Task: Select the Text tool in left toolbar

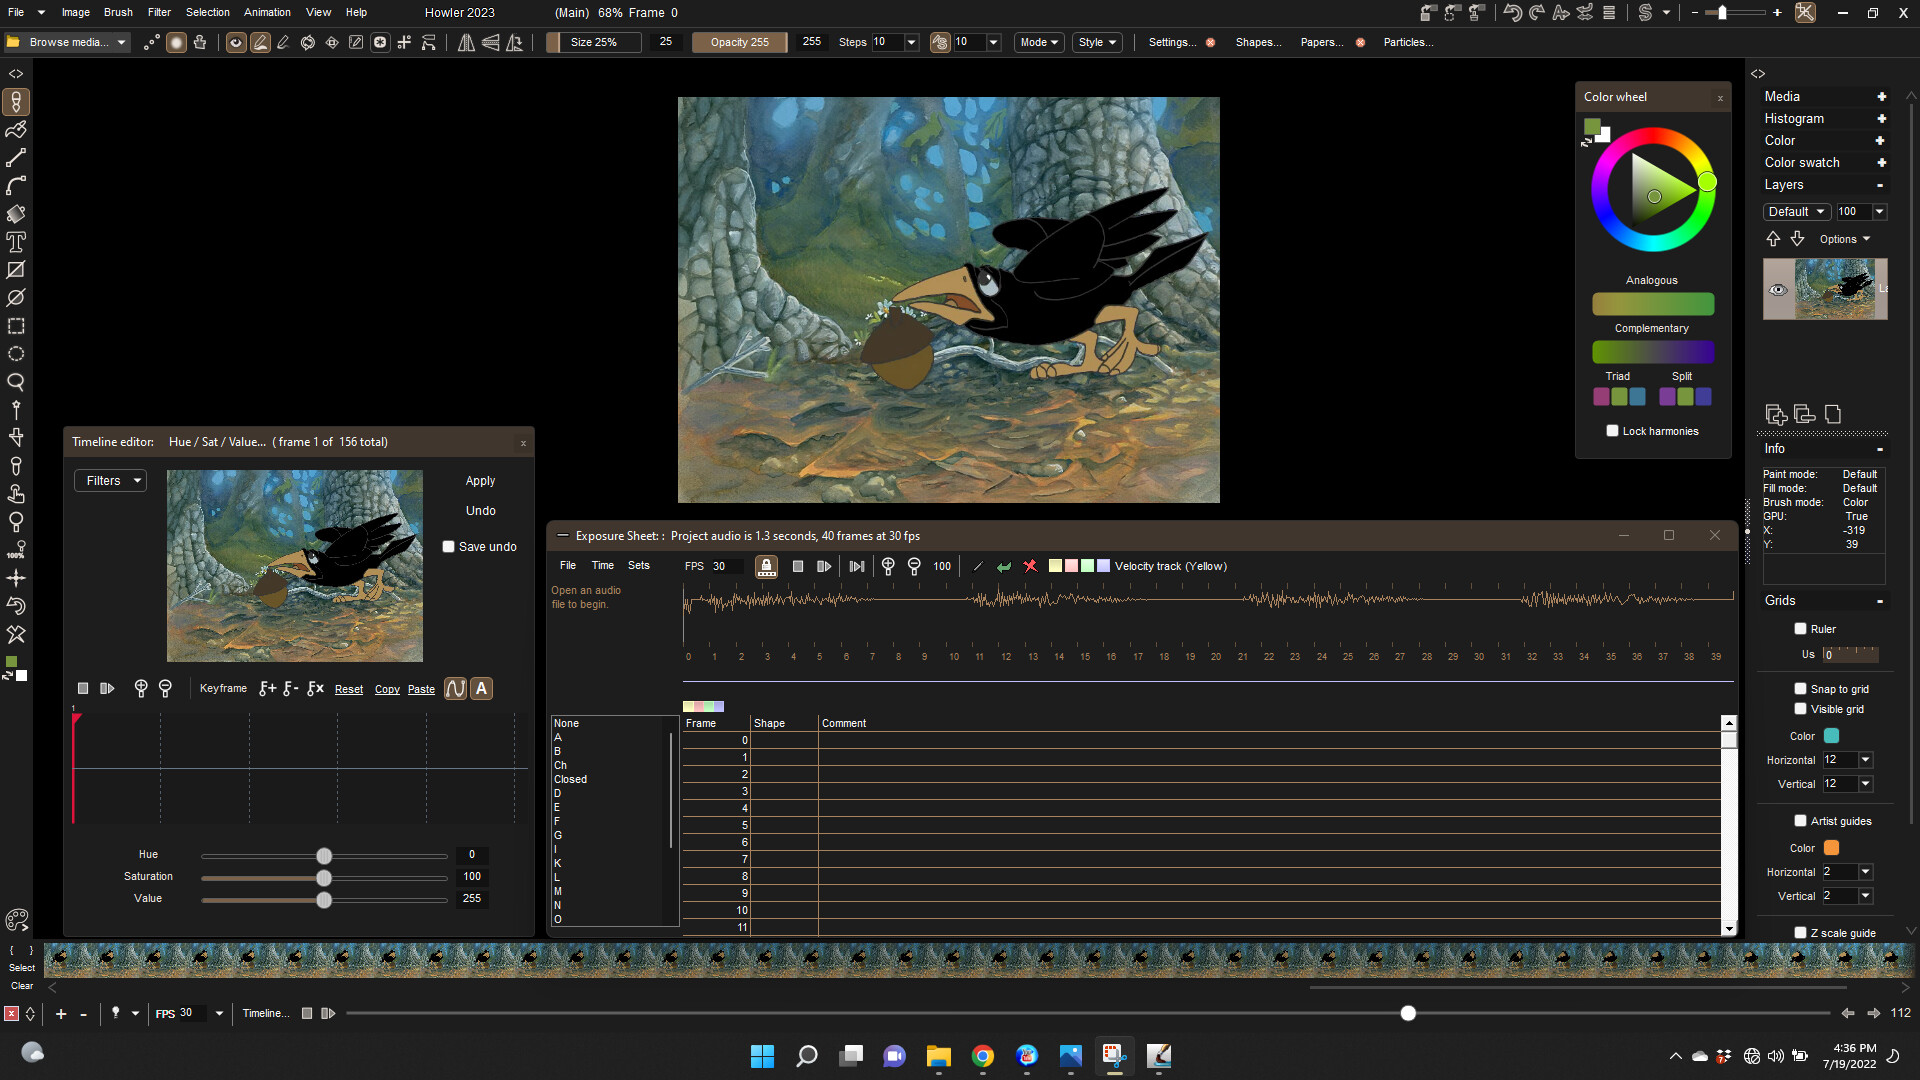Action: coord(15,241)
